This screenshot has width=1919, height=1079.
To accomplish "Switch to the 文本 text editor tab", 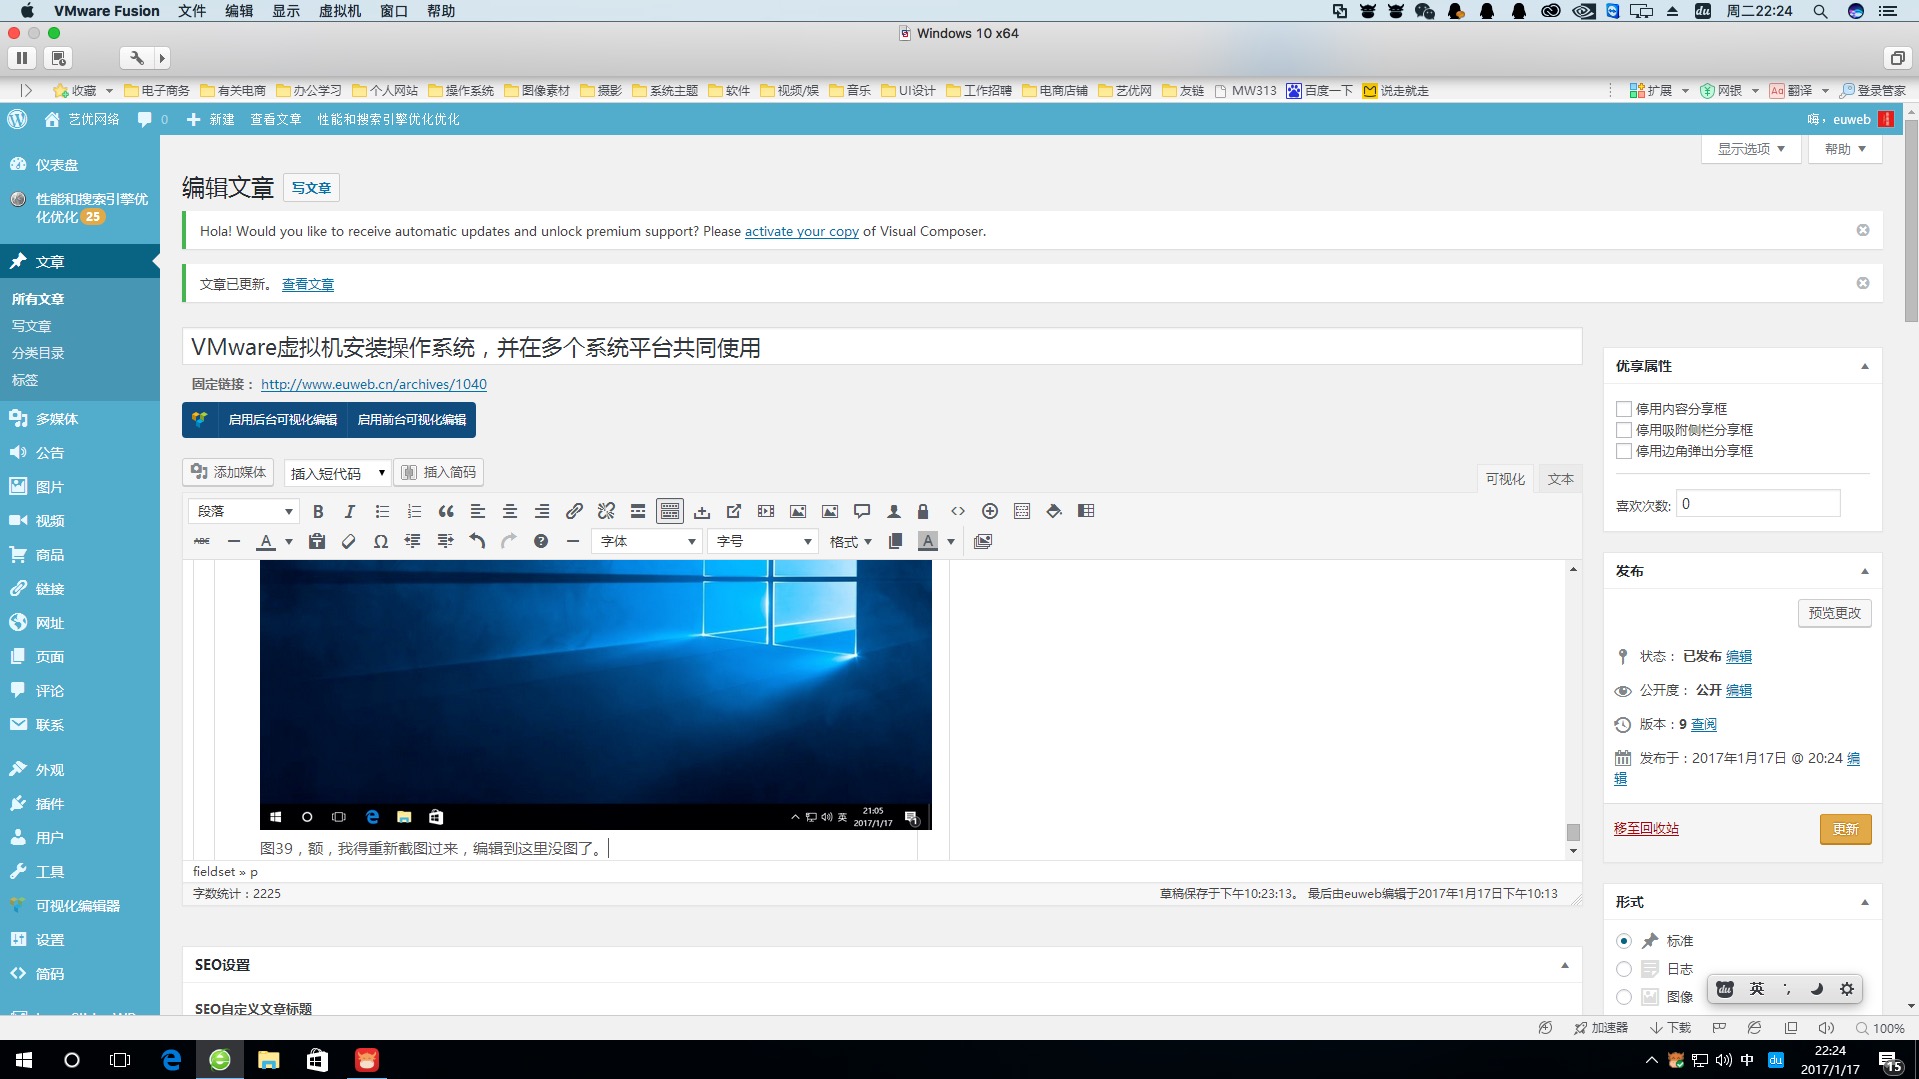I will point(1560,479).
